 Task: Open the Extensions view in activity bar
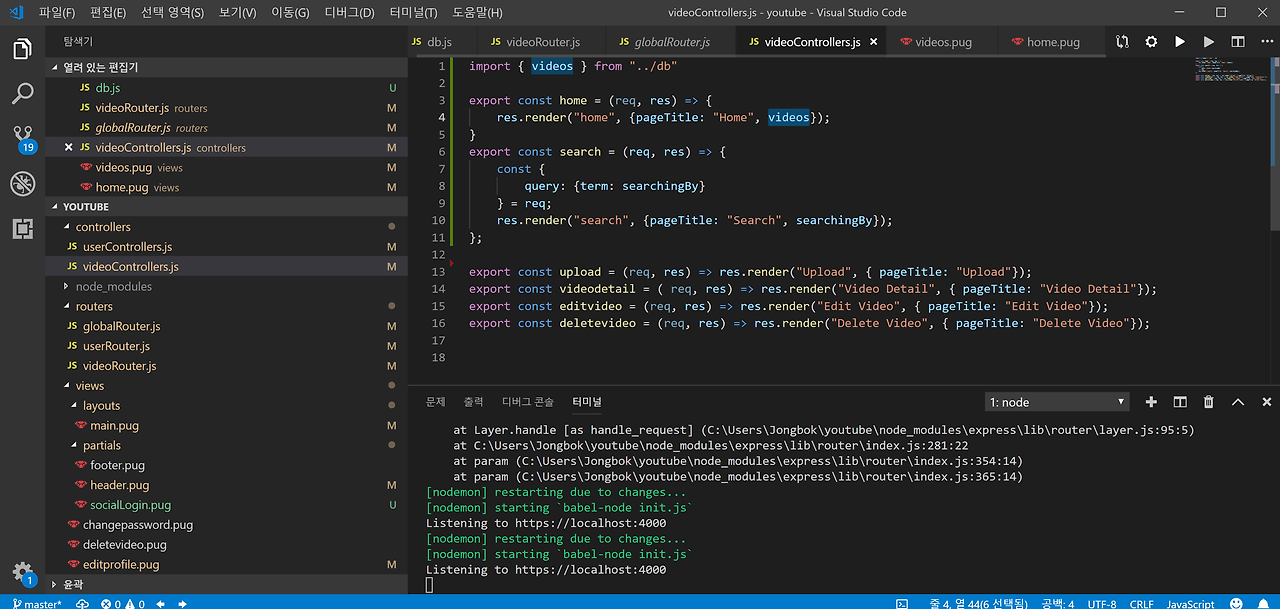click(22, 229)
